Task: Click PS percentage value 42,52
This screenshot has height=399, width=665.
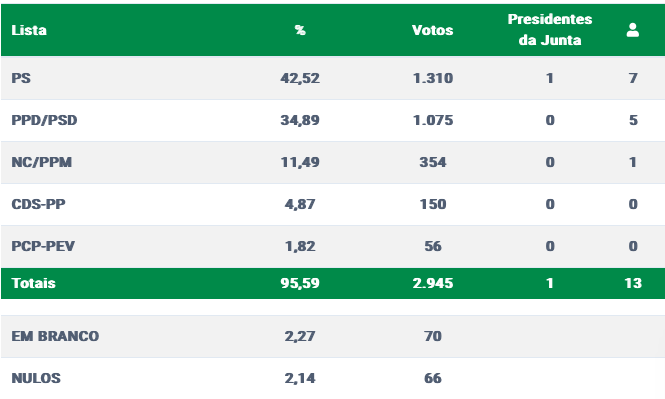Action: (300, 78)
